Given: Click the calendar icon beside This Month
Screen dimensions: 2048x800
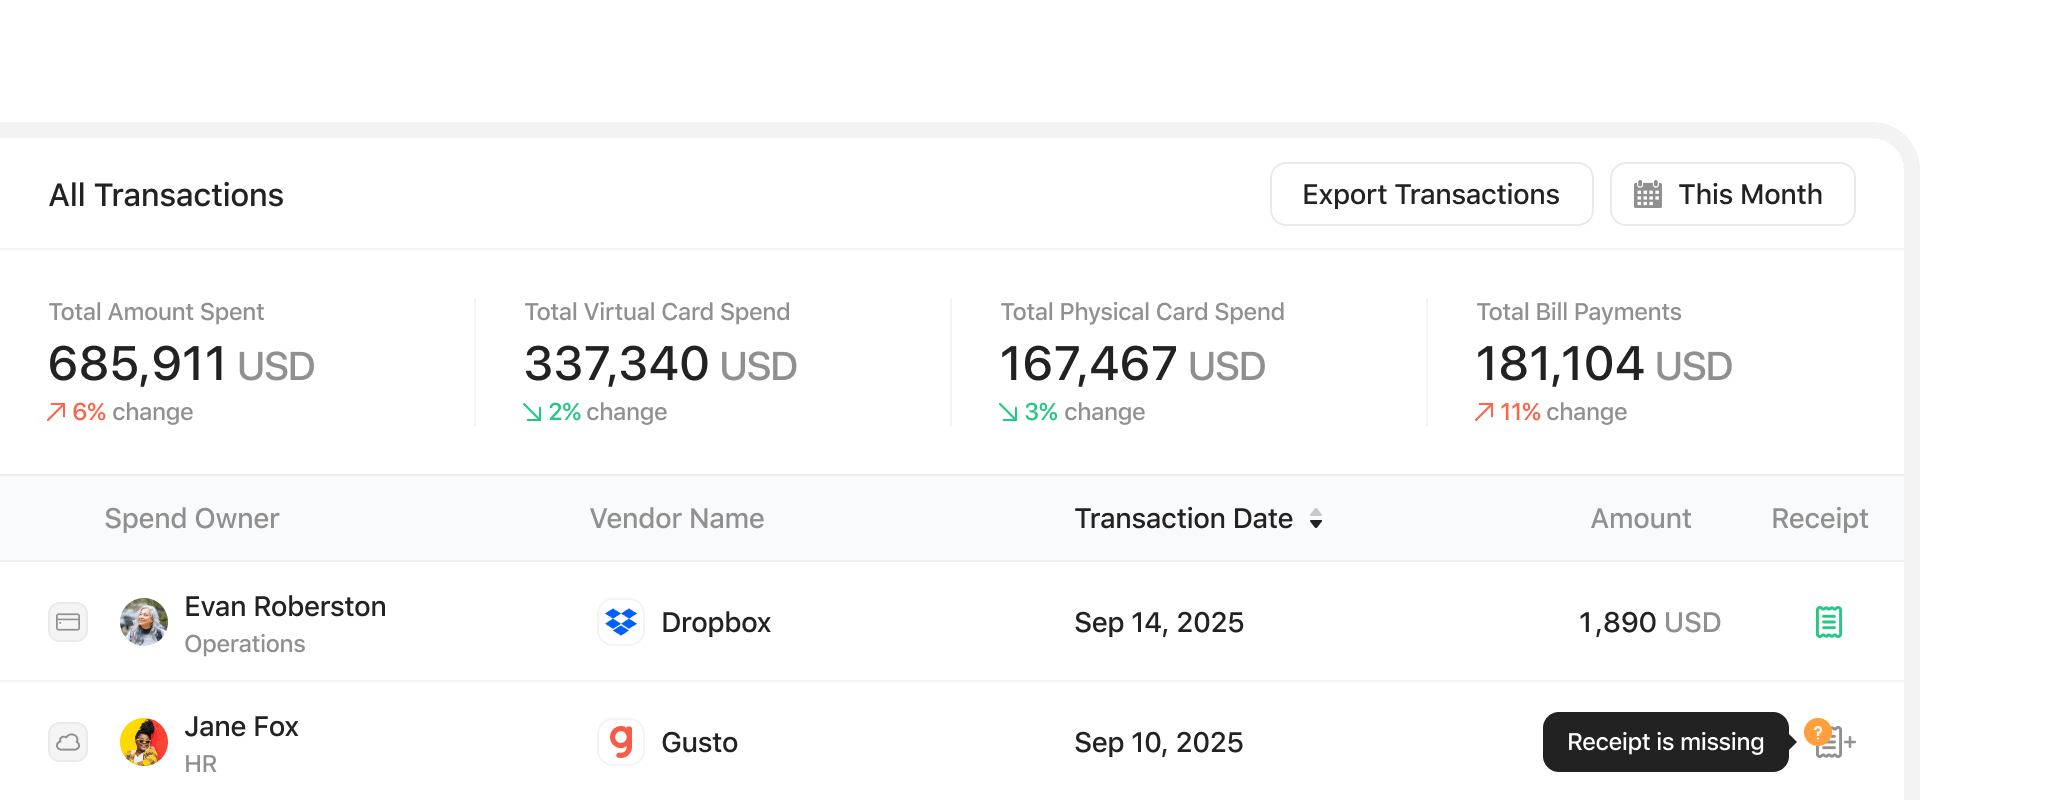Looking at the screenshot, I should (x=1647, y=194).
